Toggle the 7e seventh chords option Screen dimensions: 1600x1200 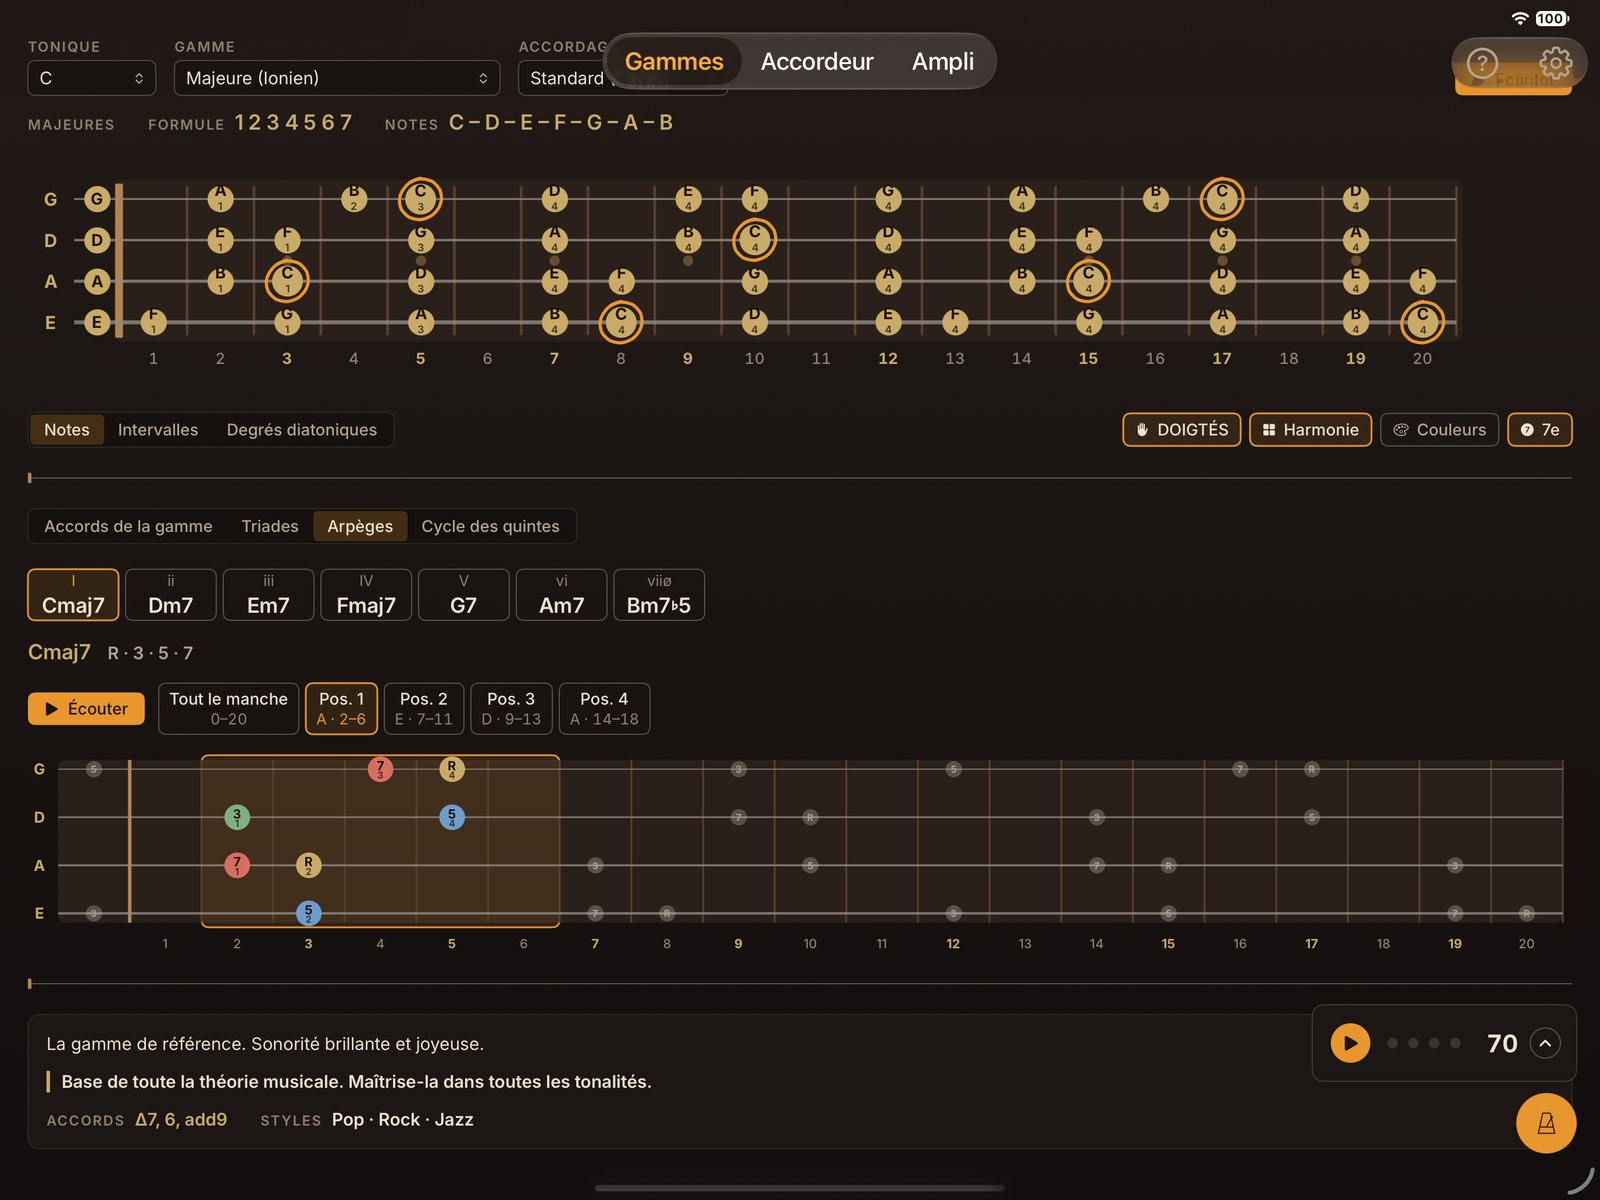click(1540, 429)
